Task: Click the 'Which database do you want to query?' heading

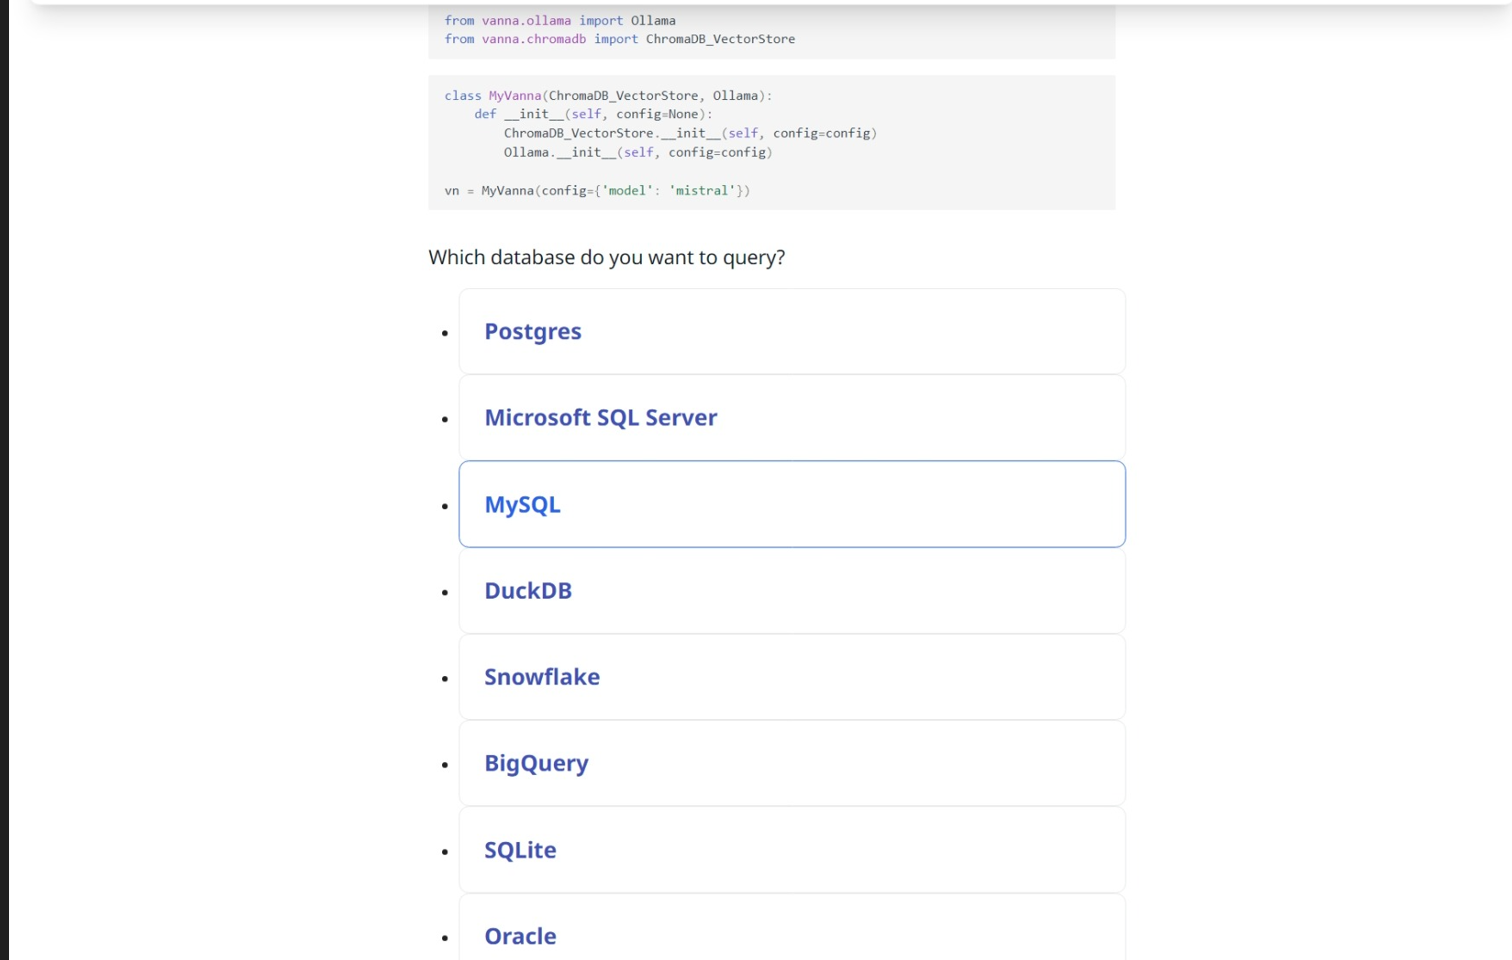Action: click(x=606, y=257)
